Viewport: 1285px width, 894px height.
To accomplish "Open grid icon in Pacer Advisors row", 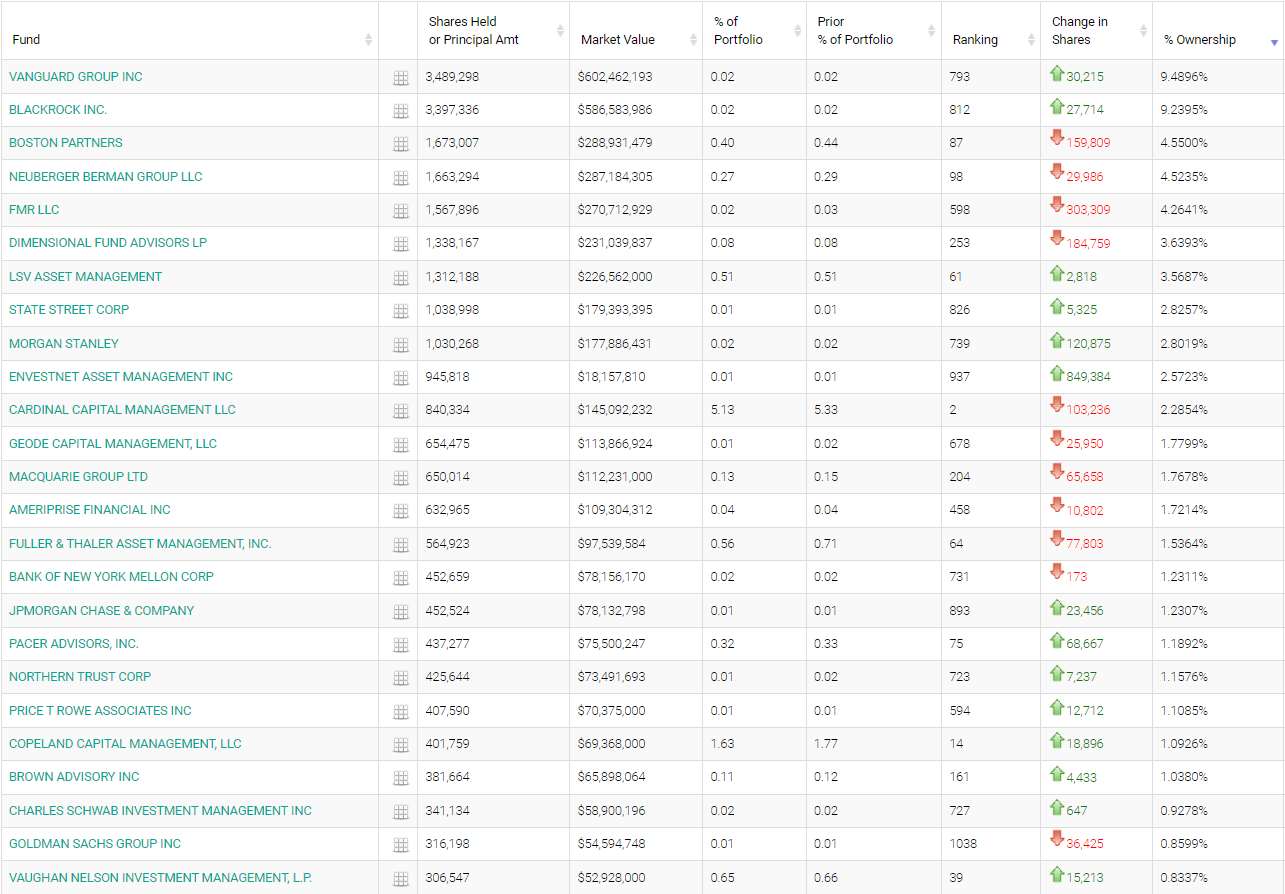I will pos(401,645).
